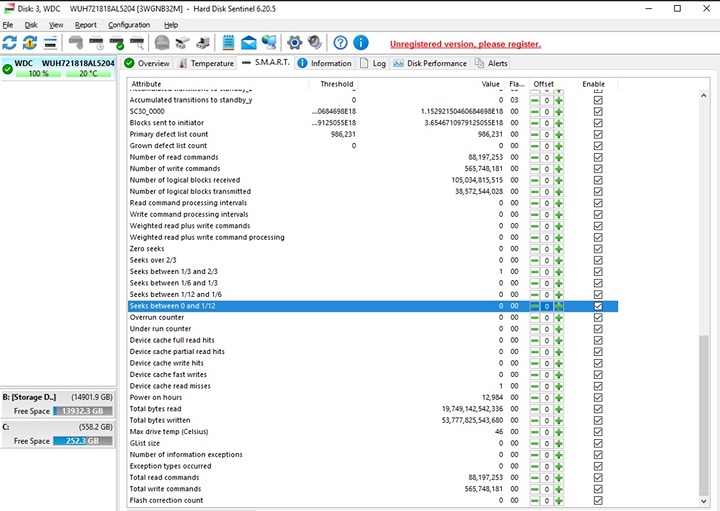
Task: Click green plus on Zero seeks row
Action: coord(559,249)
